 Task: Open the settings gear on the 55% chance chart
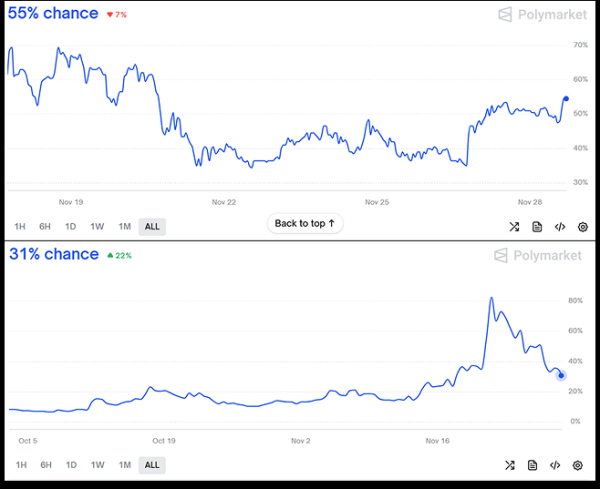click(x=583, y=227)
